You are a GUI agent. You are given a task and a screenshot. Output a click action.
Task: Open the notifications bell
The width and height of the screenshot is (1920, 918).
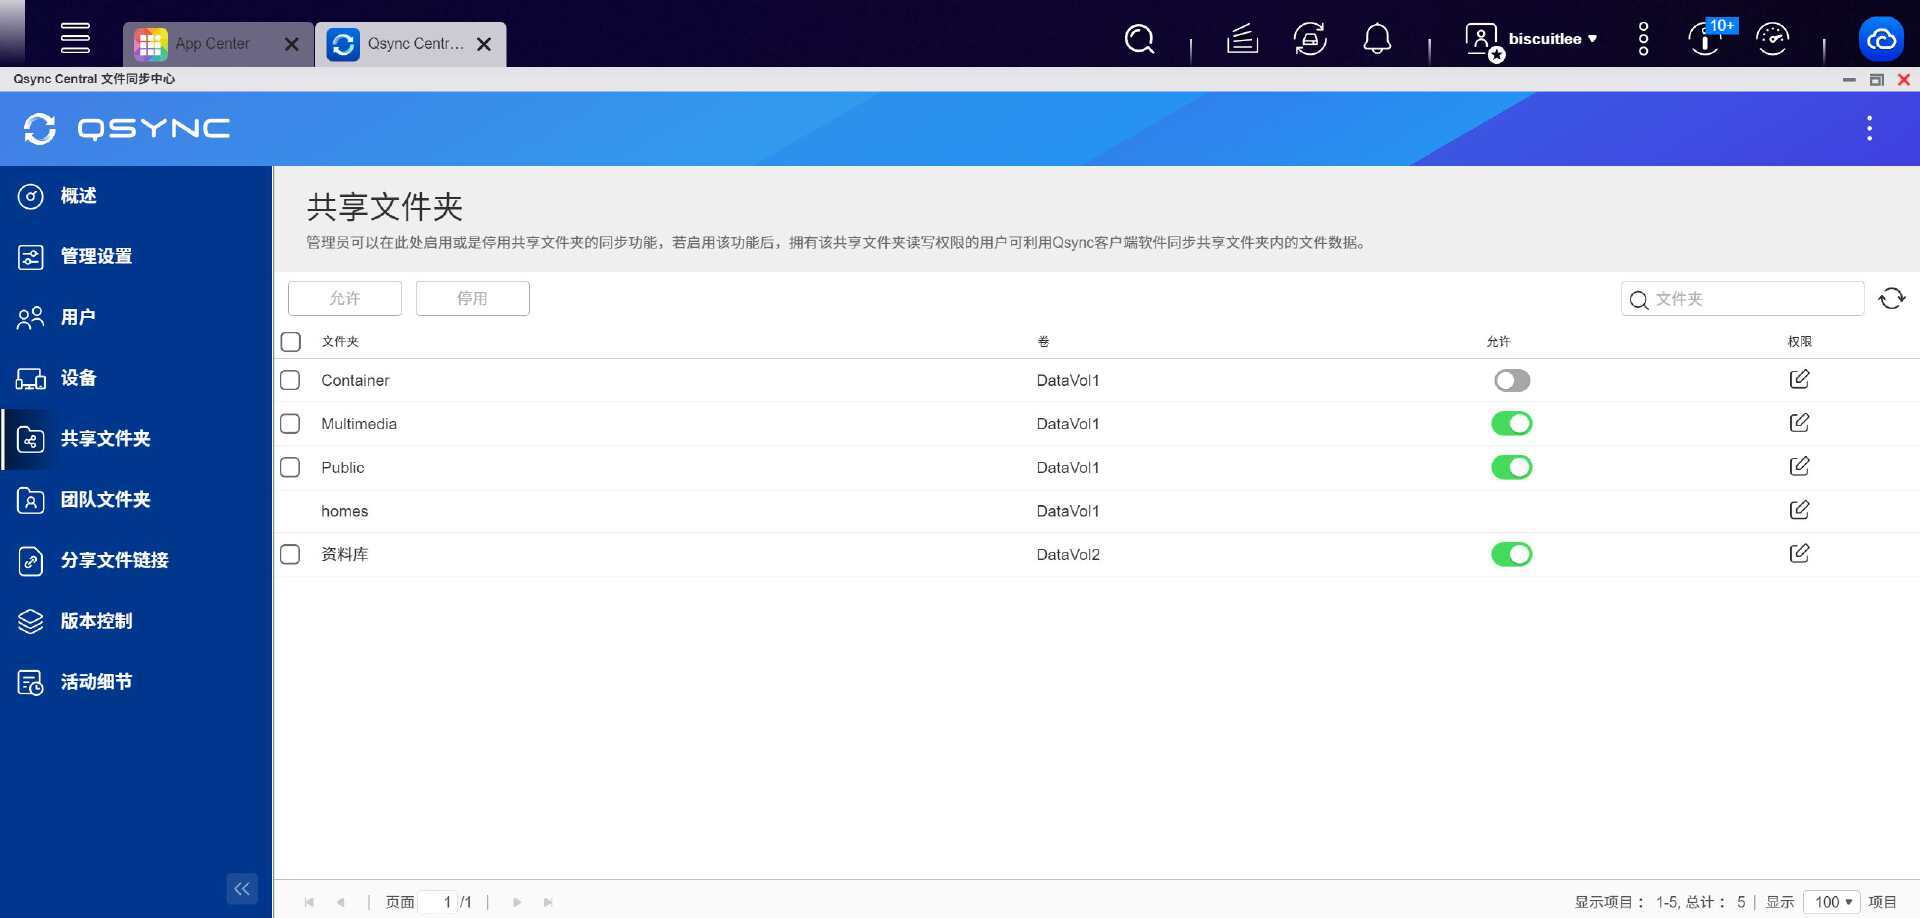(x=1377, y=39)
